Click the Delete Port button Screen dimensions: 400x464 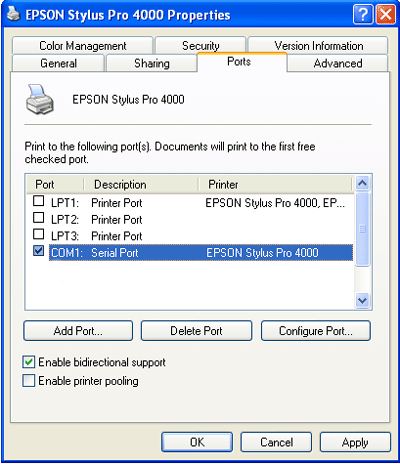[x=196, y=331]
